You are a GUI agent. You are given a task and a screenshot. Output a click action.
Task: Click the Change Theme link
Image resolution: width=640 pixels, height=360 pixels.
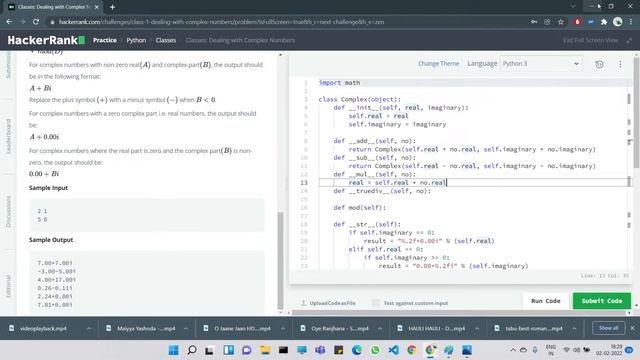coord(438,64)
